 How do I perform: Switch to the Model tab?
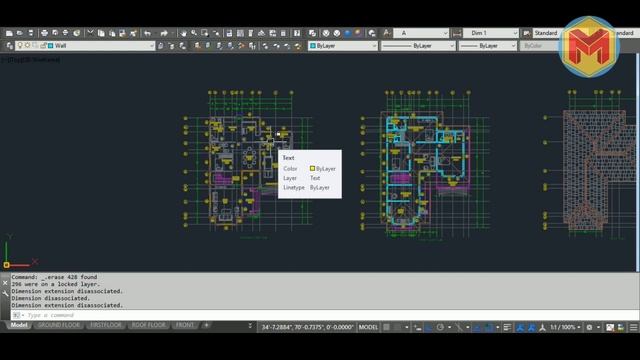click(x=19, y=325)
